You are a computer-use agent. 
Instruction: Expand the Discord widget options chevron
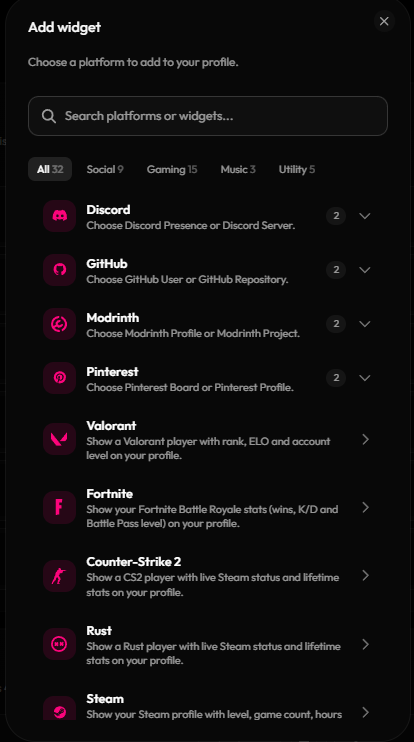click(364, 216)
